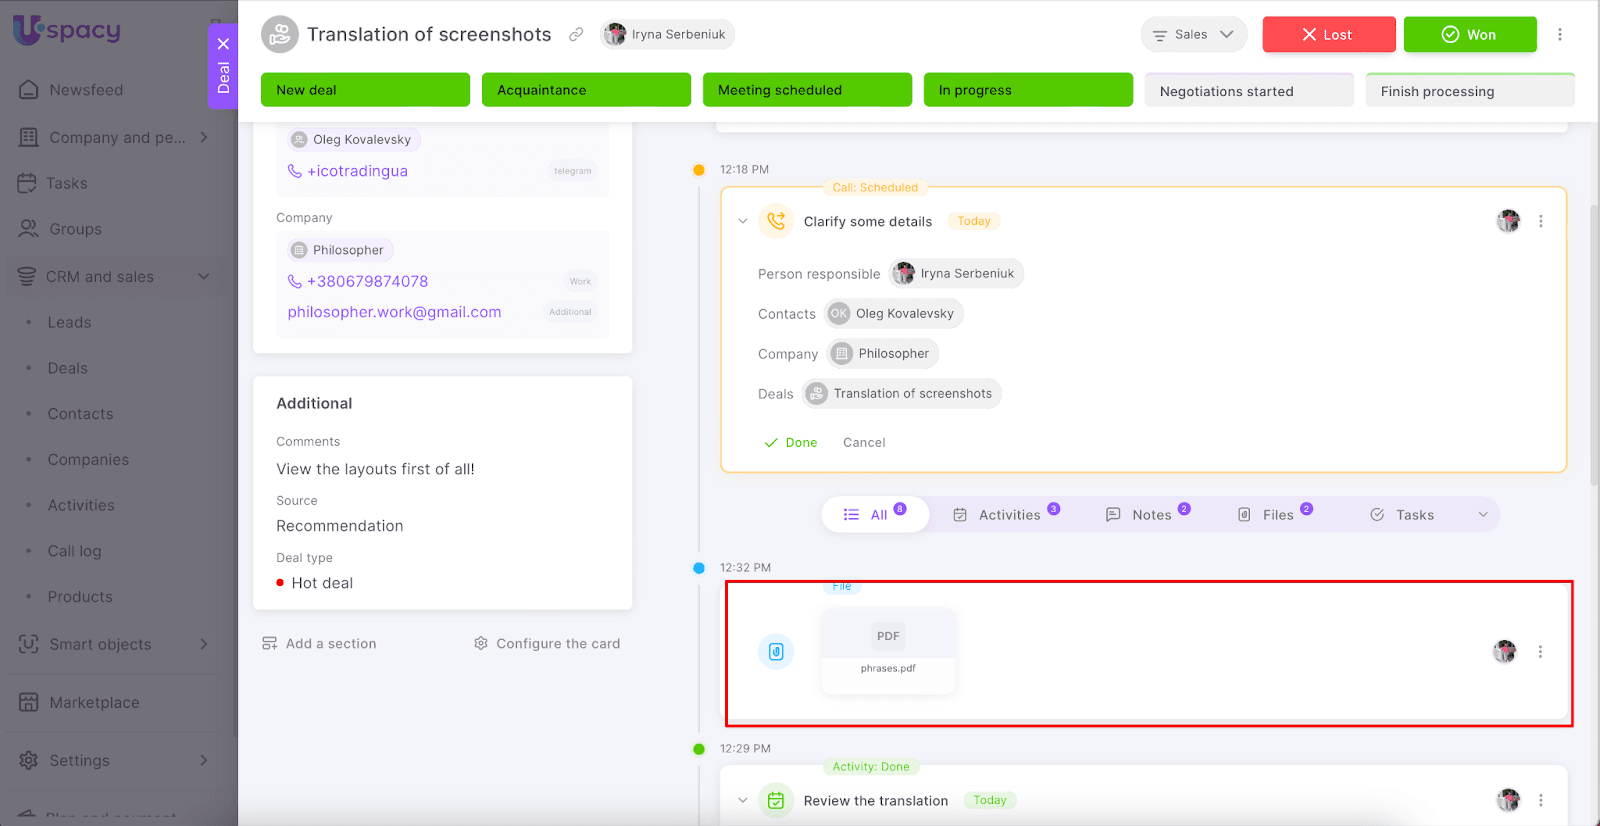Expand more timeline filter tabs after Tasks

(x=1483, y=515)
